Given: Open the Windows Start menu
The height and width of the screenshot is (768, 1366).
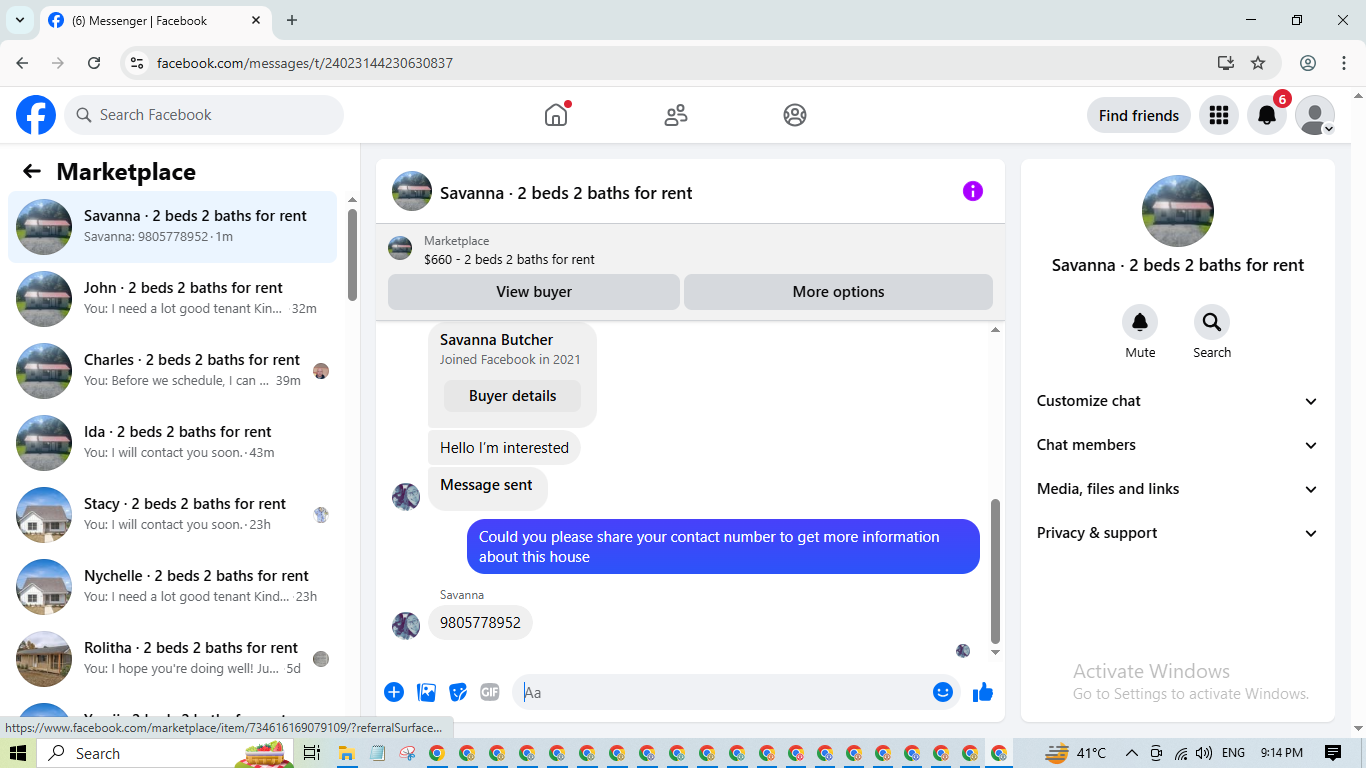Looking at the screenshot, I should (19, 753).
